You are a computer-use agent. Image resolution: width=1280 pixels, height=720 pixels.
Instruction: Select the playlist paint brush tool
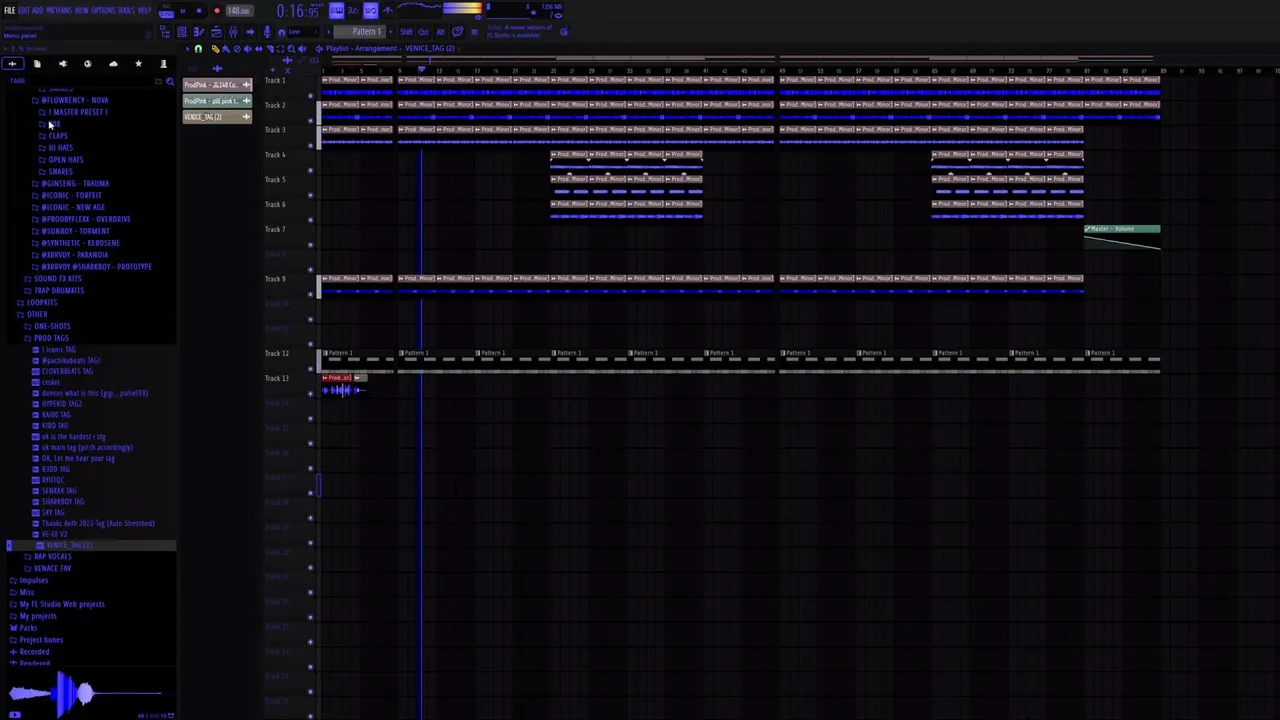(226, 49)
